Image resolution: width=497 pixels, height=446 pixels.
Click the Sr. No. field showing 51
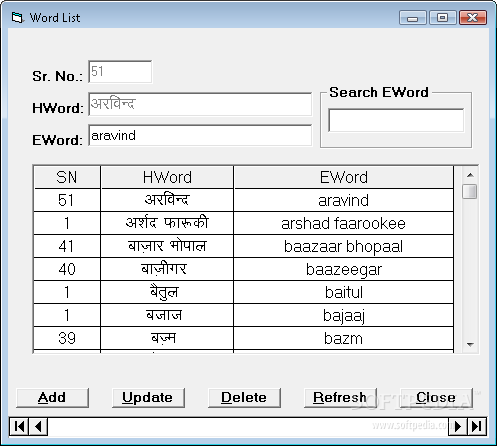coord(120,71)
